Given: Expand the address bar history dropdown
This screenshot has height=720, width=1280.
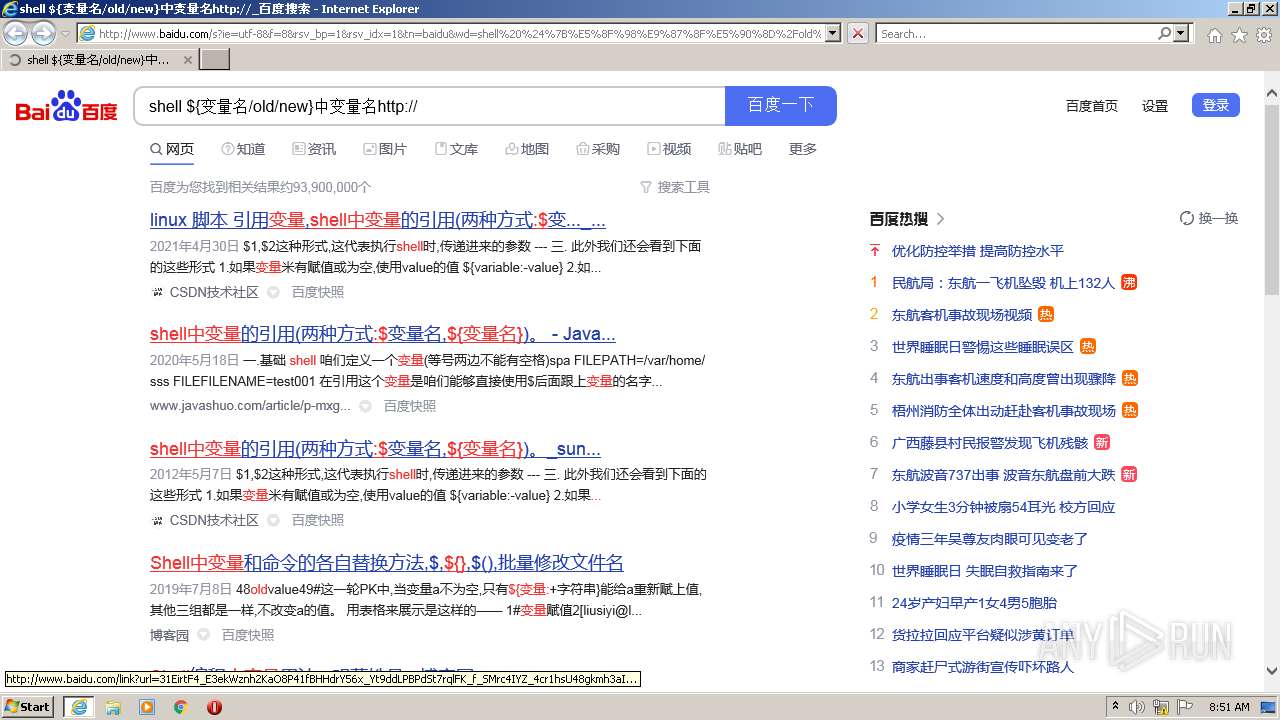Looking at the screenshot, I should 833,34.
